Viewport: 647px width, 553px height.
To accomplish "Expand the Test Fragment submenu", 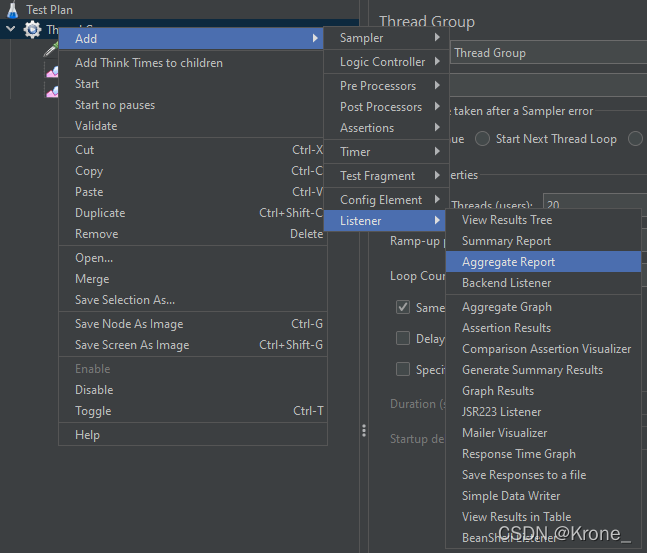I will 386,176.
